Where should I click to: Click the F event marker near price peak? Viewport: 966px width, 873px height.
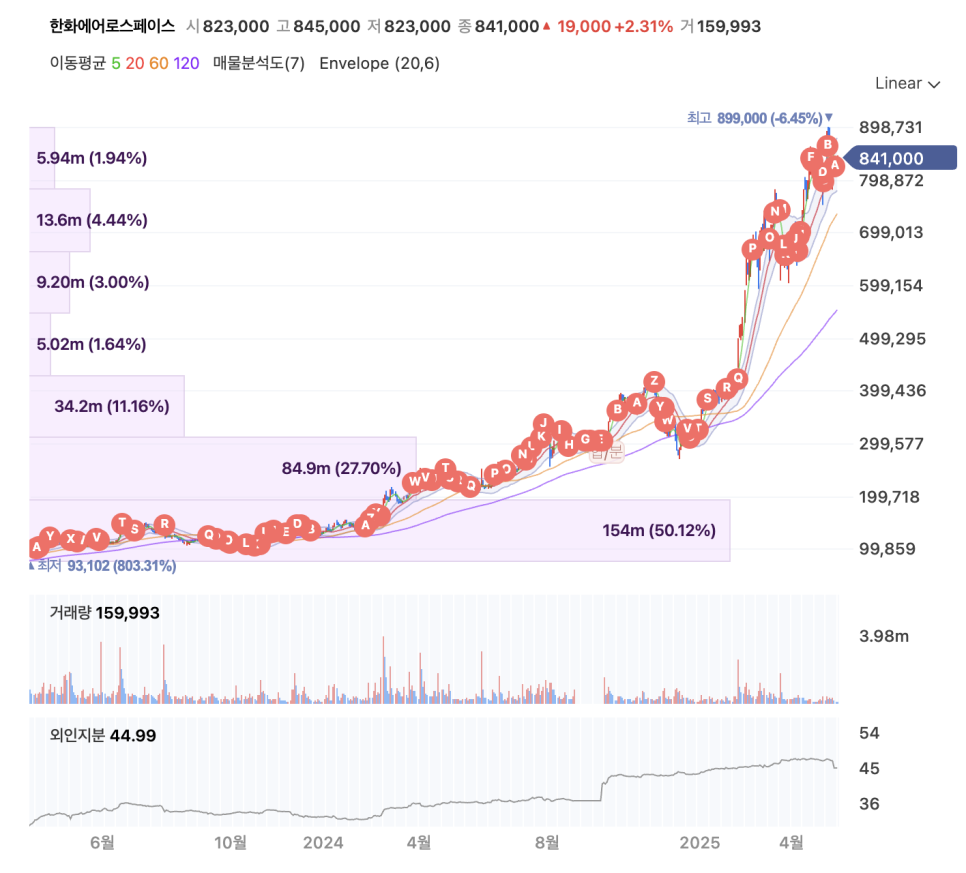point(811,157)
